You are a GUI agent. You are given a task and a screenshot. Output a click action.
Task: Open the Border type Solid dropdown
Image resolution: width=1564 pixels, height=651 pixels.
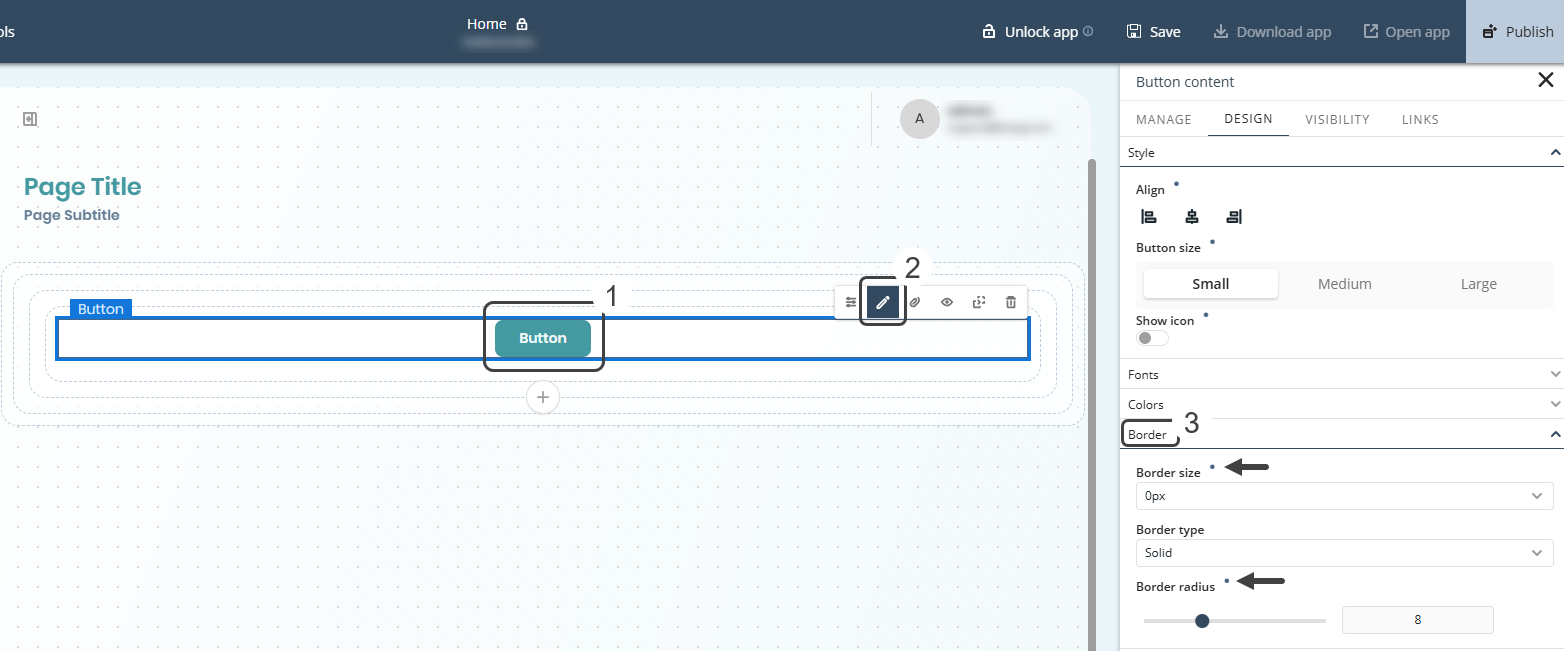tap(1344, 553)
